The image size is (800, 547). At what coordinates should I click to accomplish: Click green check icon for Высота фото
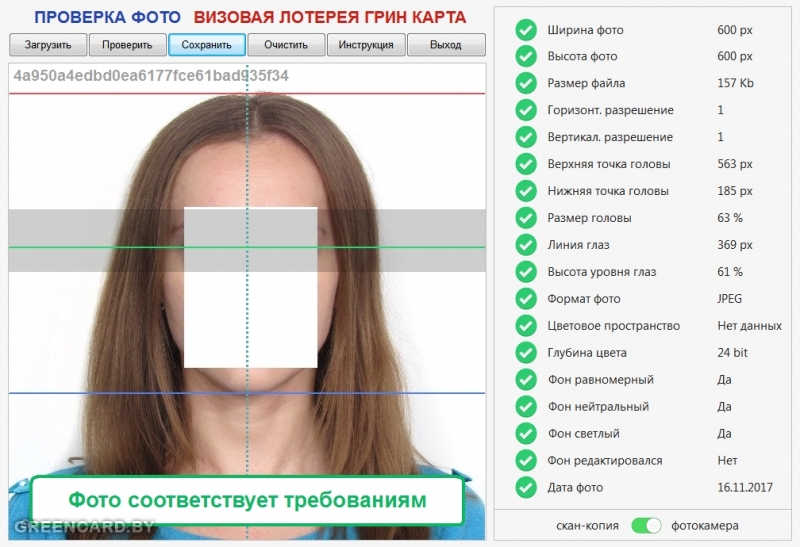point(526,56)
